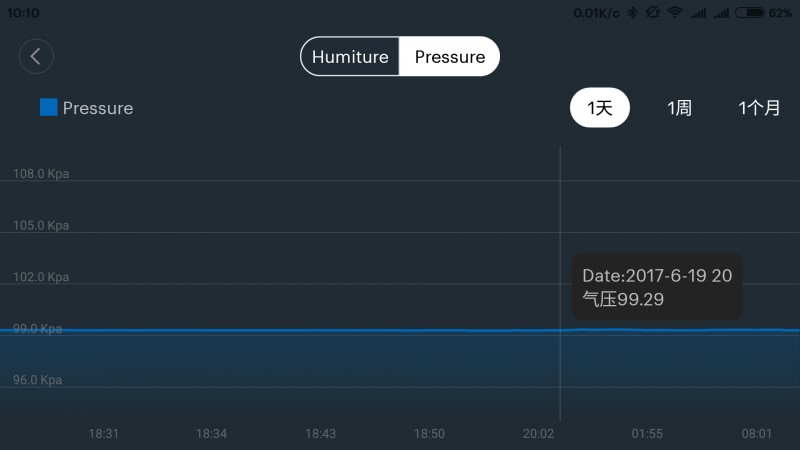The width and height of the screenshot is (800, 450).
Task: Select the 1个月 (one month) range
Action: (759, 108)
